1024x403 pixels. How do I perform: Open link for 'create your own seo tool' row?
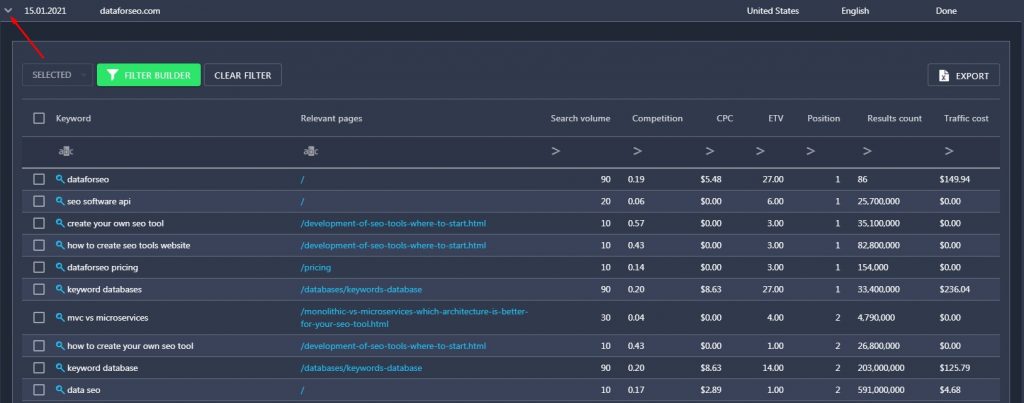[x=393, y=223]
